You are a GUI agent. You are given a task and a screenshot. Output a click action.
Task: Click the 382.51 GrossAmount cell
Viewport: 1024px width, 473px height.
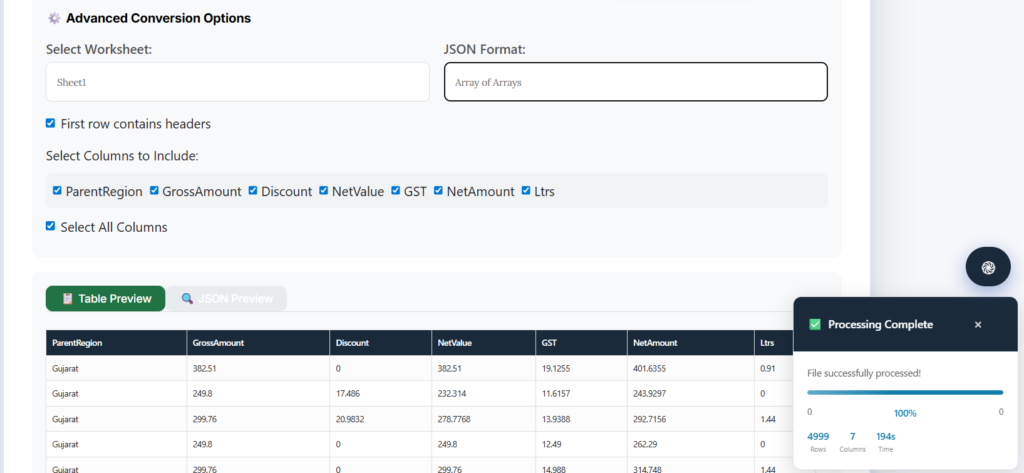coord(258,368)
